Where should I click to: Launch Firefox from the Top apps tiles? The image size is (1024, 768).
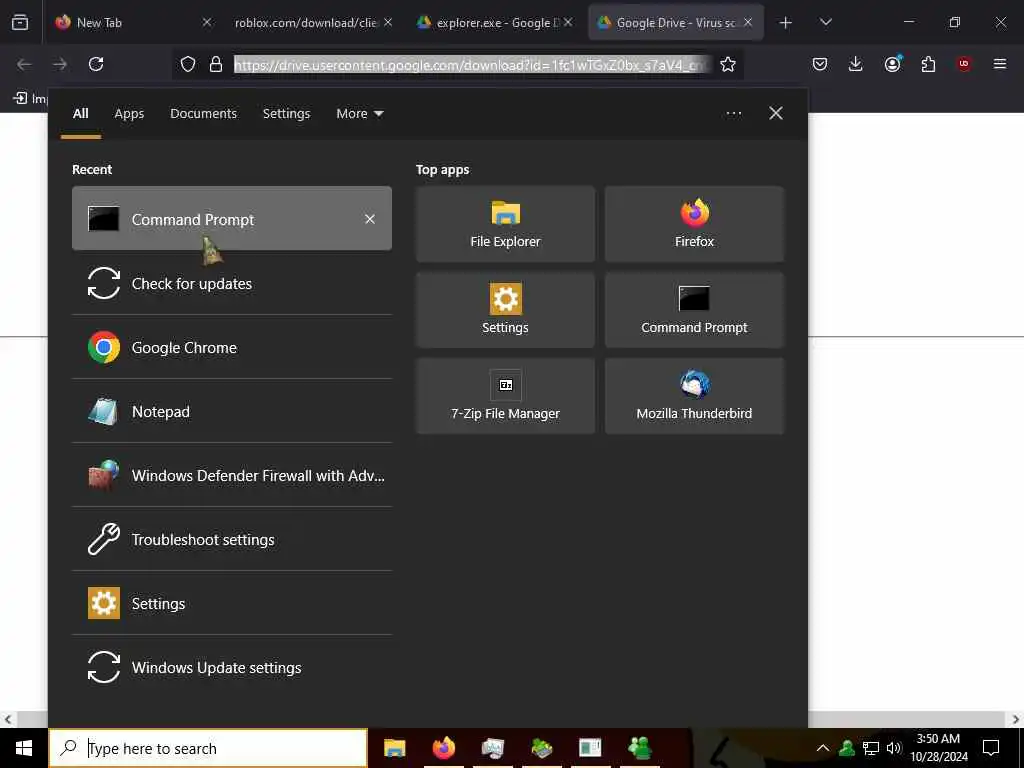point(694,224)
